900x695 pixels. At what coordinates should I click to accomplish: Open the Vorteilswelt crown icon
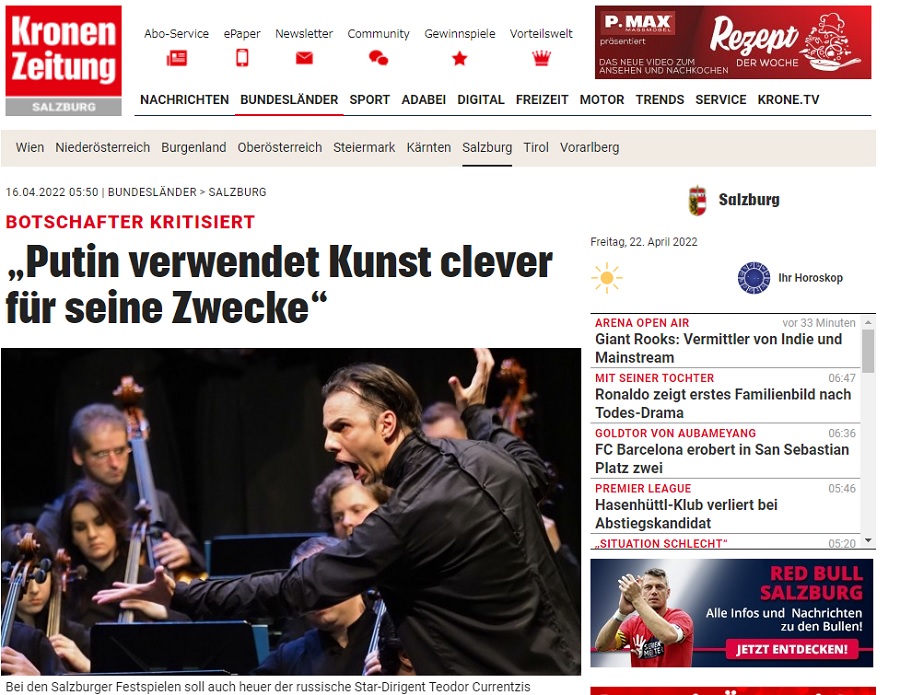point(541,58)
